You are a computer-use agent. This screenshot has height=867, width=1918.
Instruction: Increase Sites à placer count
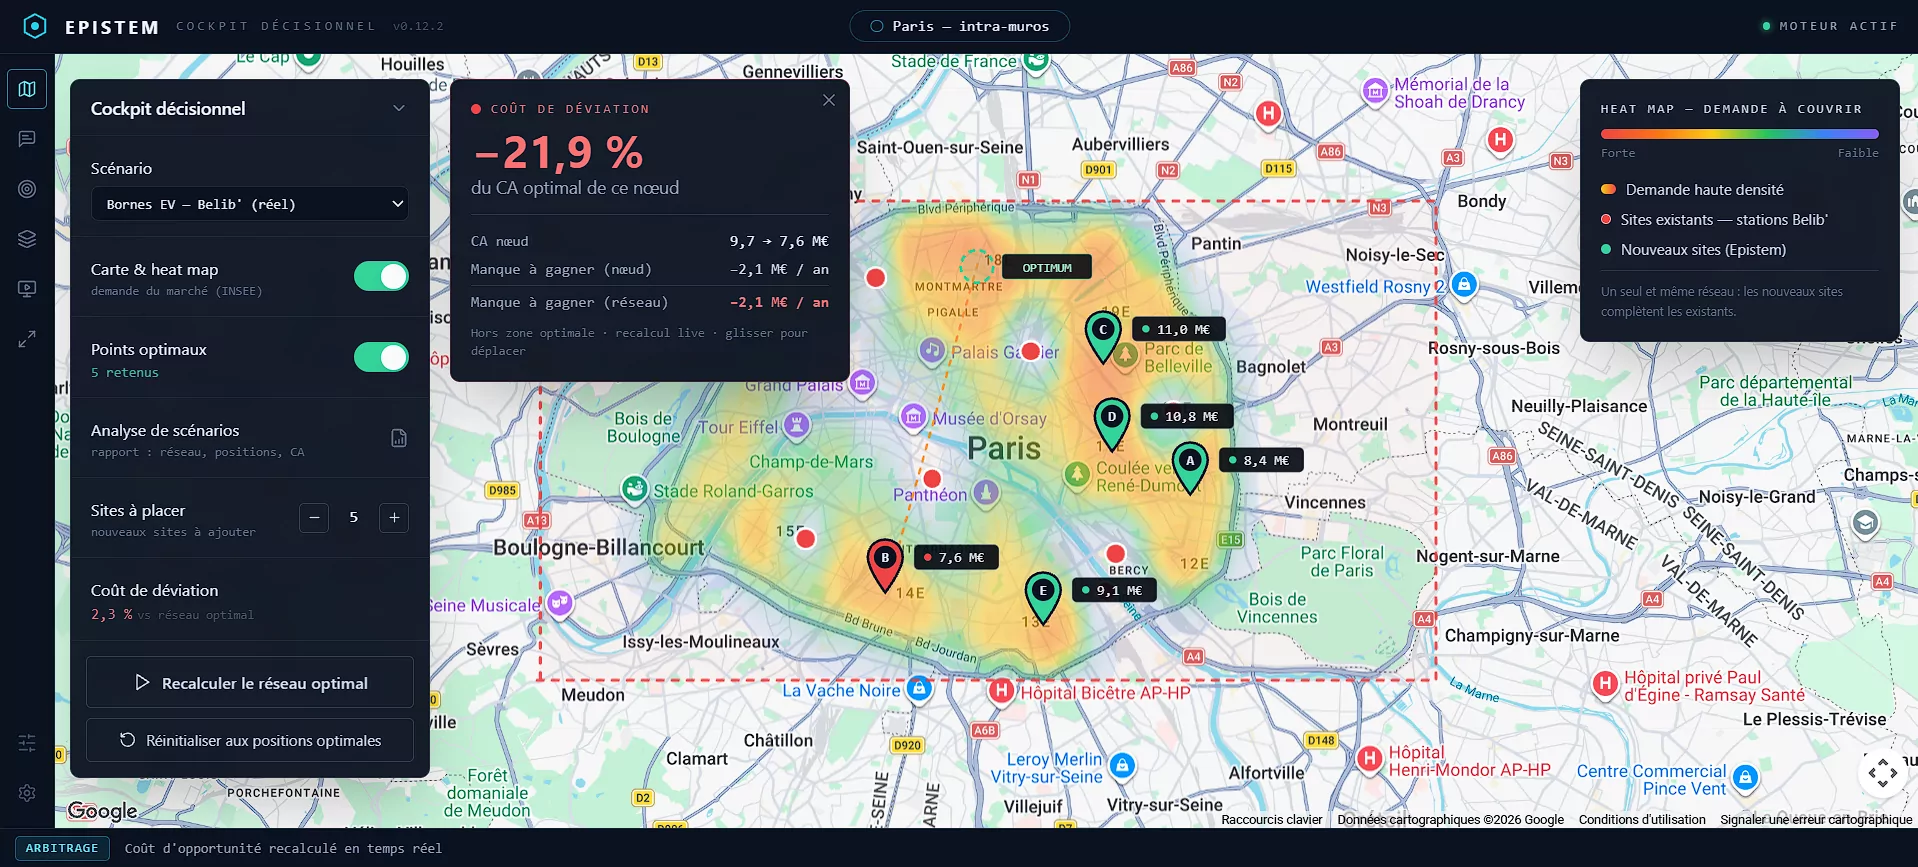[x=394, y=518]
